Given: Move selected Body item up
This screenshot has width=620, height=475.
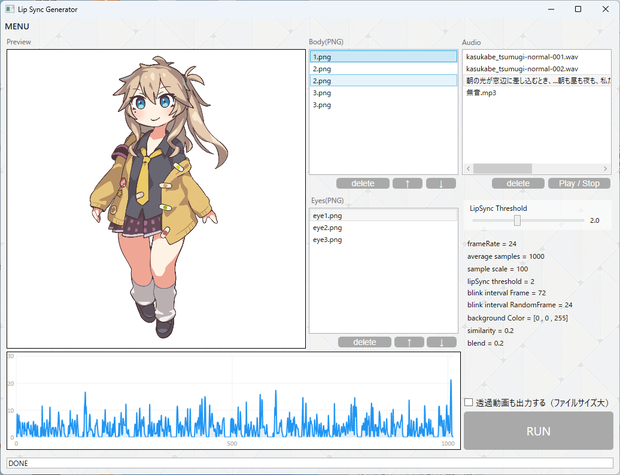Looking at the screenshot, I should (407, 184).
